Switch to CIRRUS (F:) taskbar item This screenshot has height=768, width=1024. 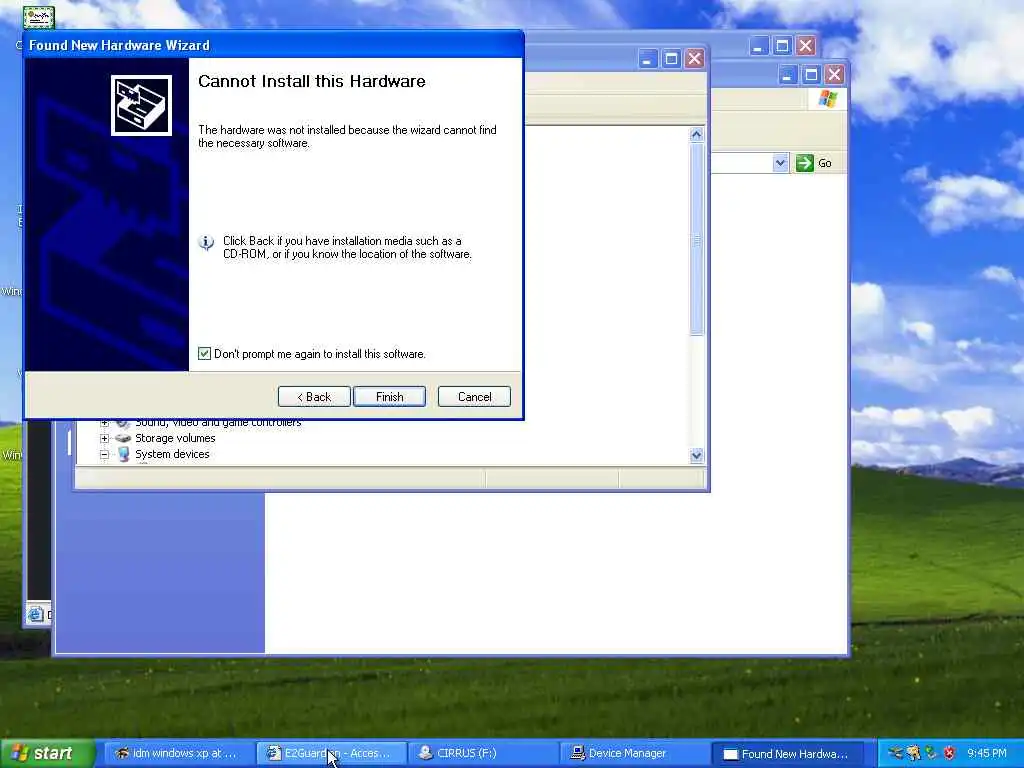pyautogui.click(x=483, y=754)
